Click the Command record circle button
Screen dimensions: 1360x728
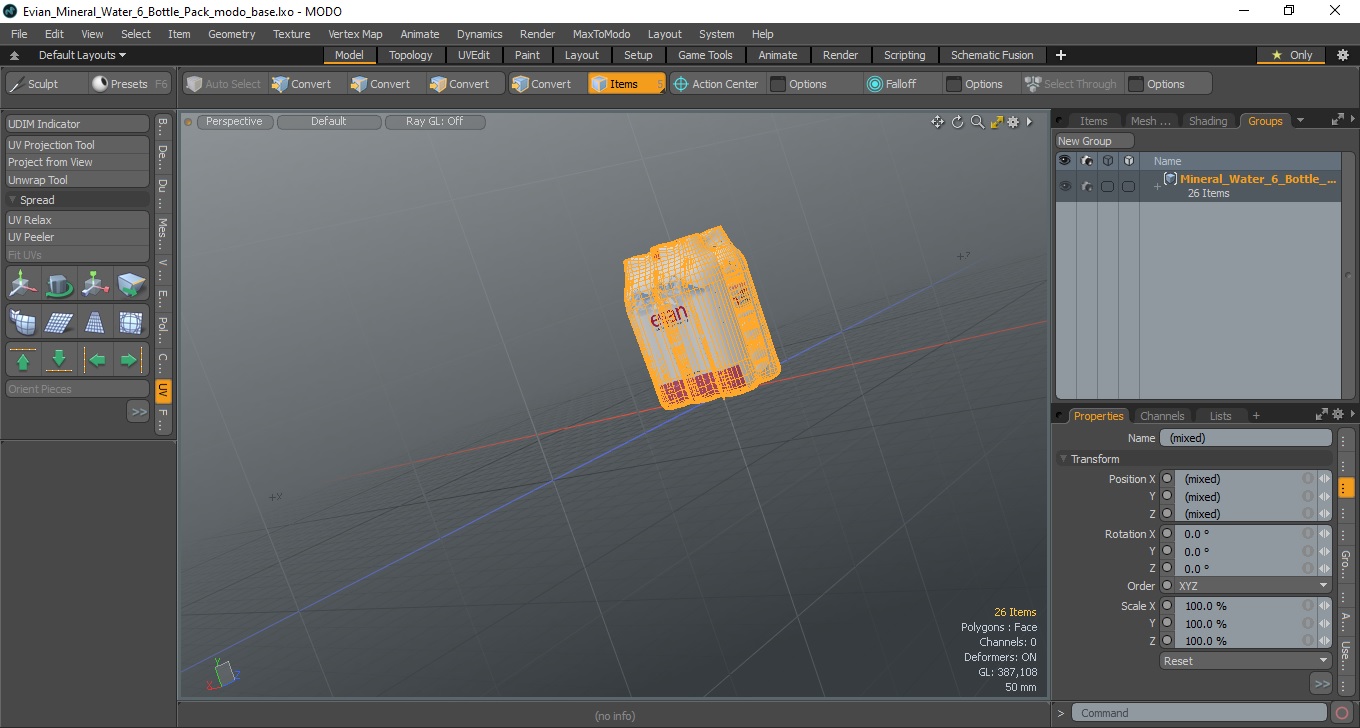[x=1342, y=713]
